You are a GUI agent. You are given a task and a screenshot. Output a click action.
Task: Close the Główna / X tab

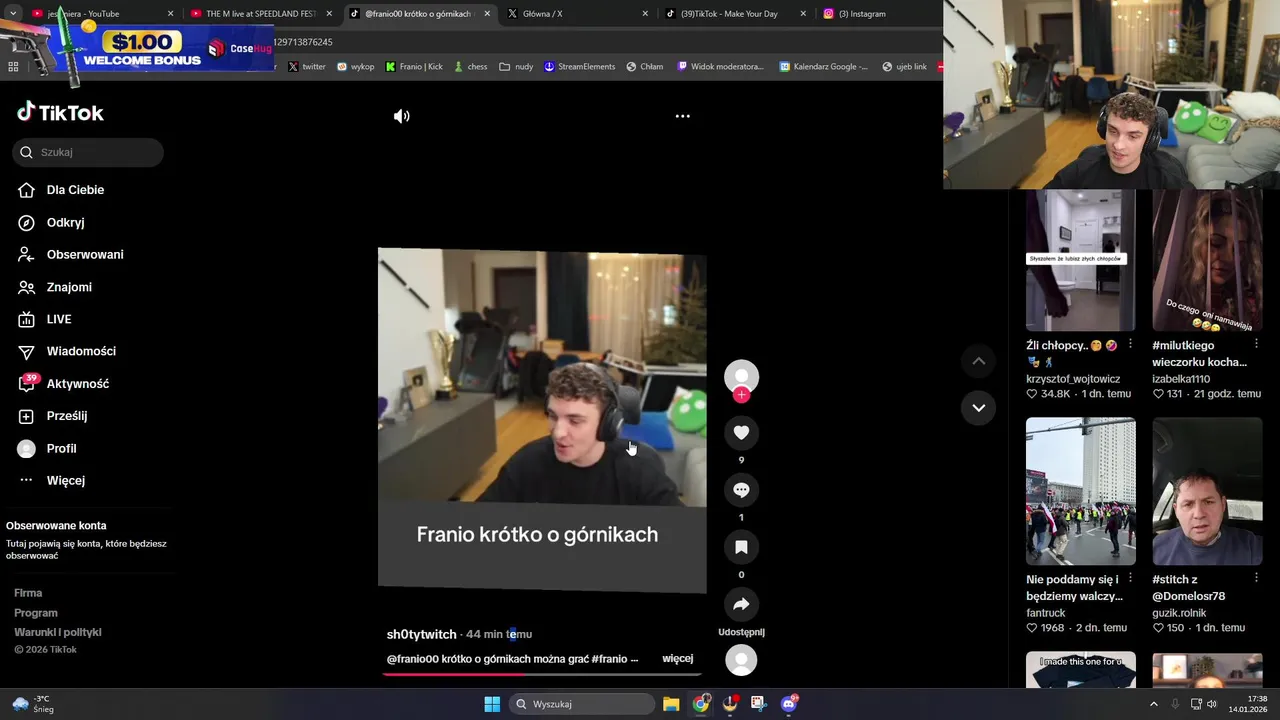coord(645,14)
